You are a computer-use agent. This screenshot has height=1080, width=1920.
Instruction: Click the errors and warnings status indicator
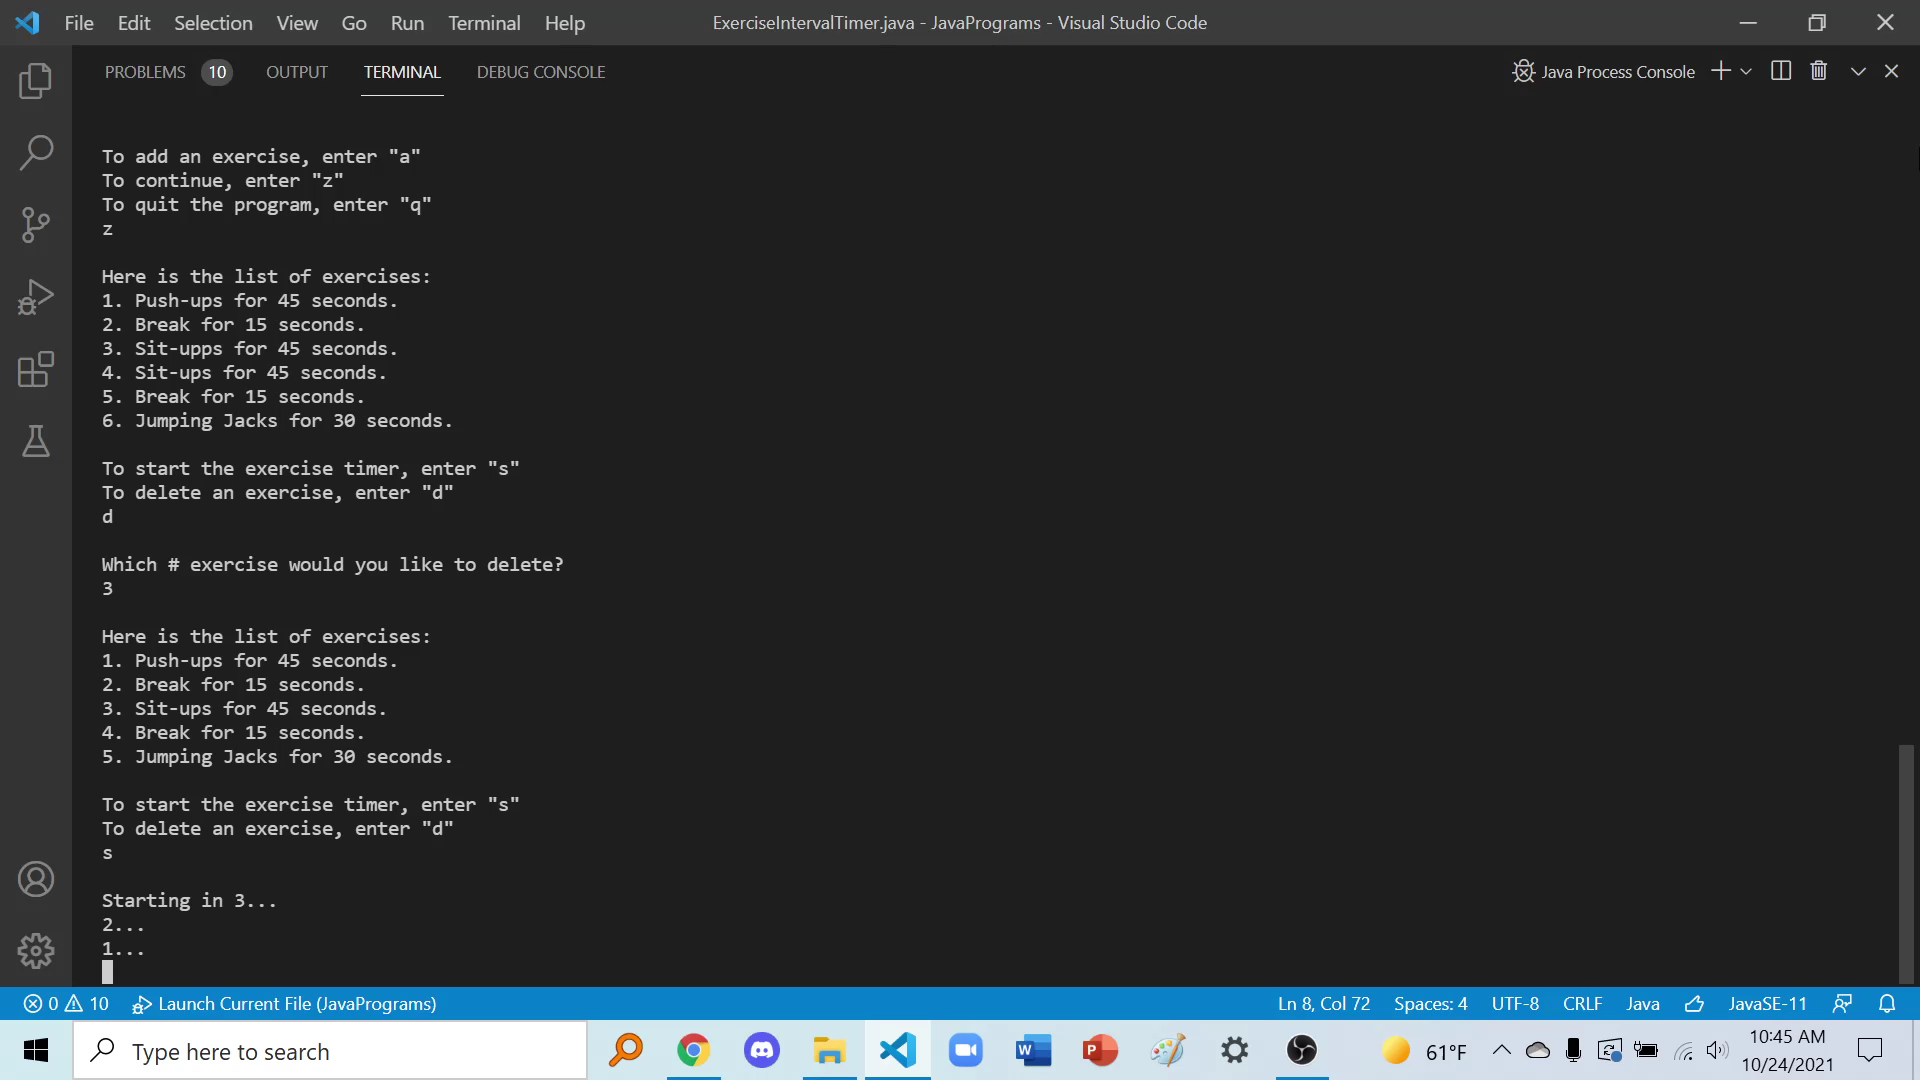[x=66, y=1004]
